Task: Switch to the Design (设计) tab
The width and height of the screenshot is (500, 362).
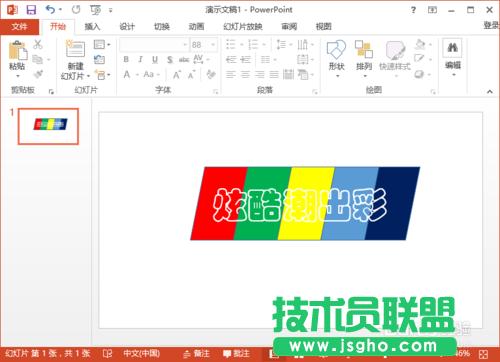Action: [x=127, y=27]
